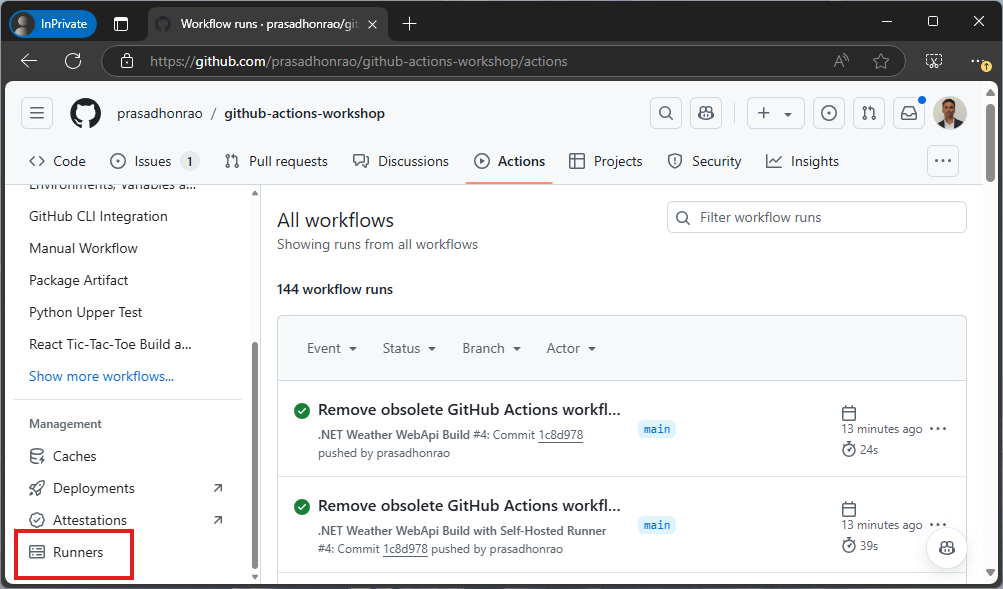Switch to Discussions tab

coord(401,161)
